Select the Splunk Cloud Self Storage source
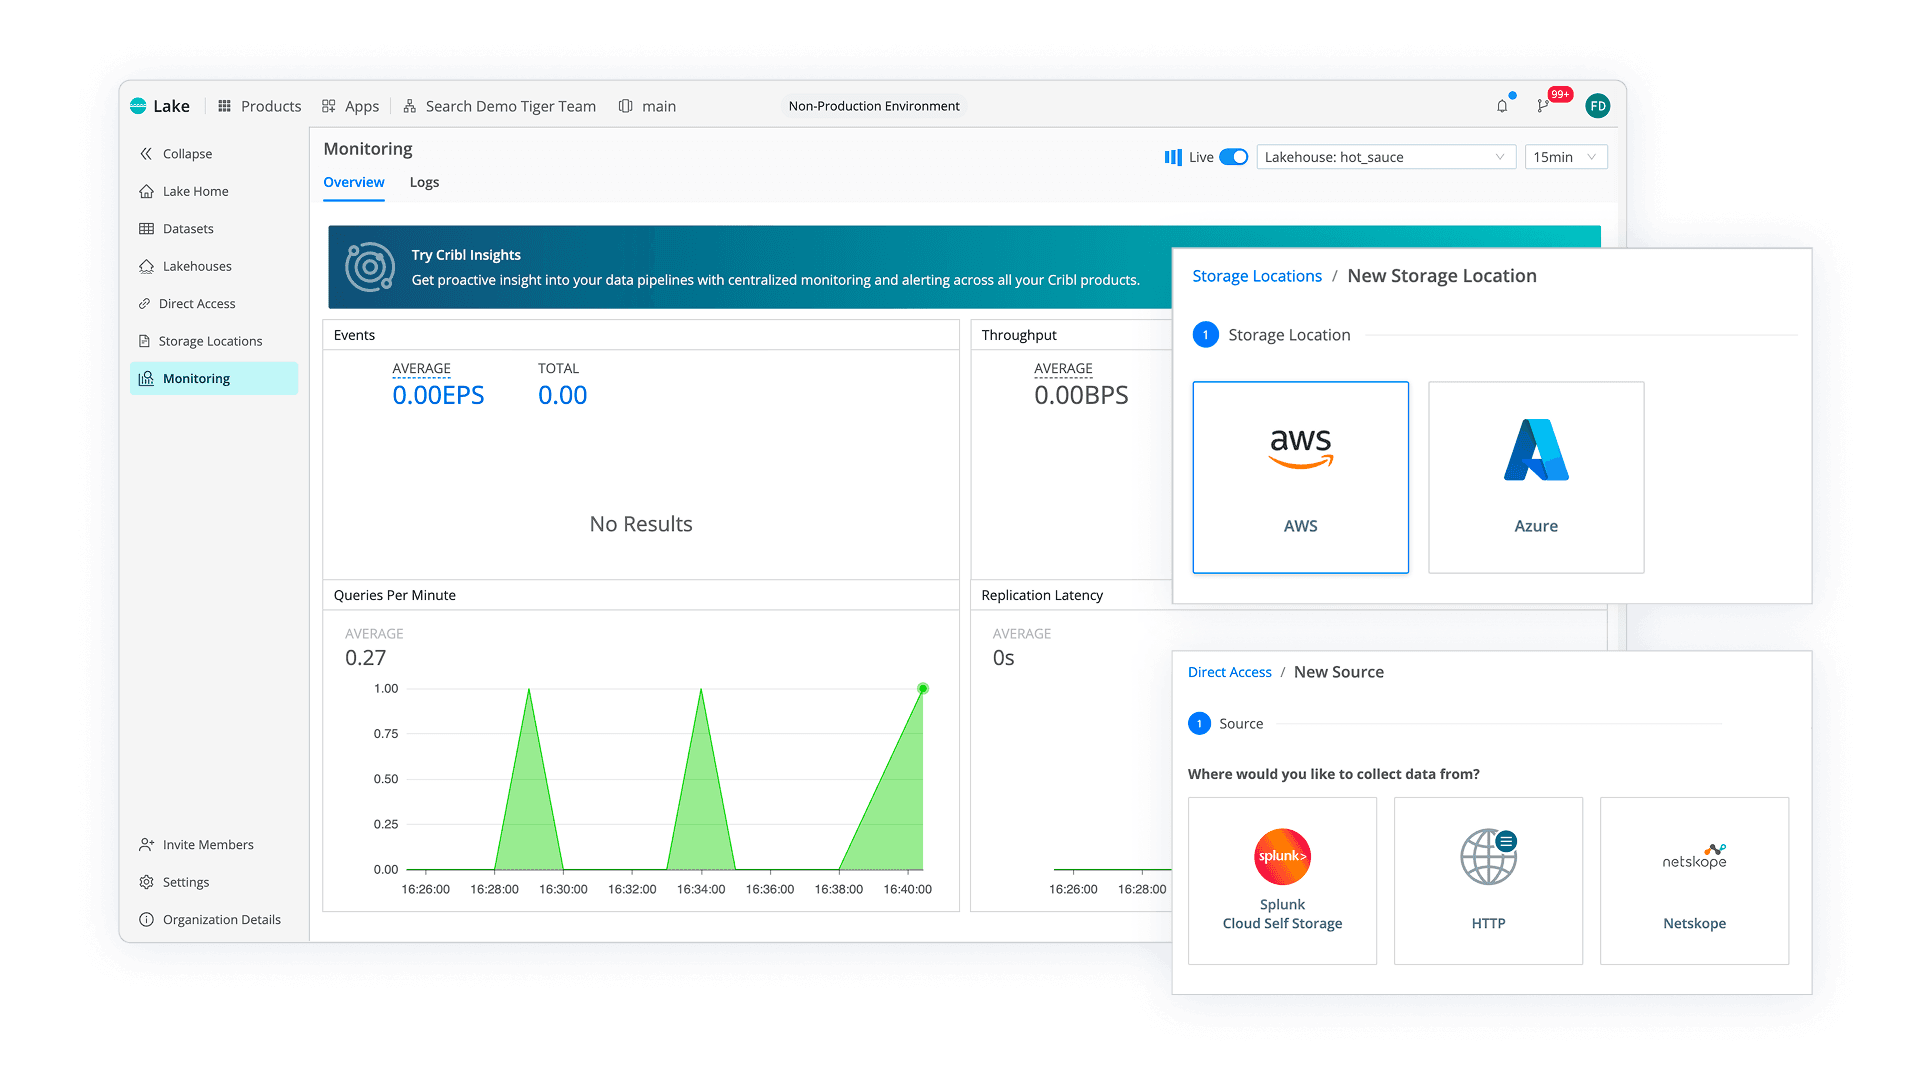 1282,881
